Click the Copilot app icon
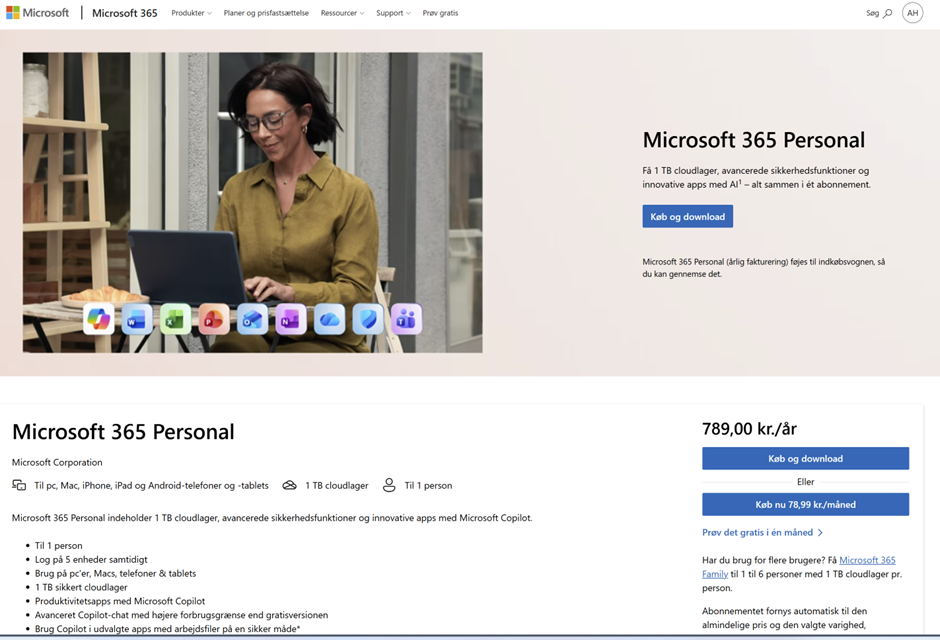 pyautogui.click(x=99, y=319)
